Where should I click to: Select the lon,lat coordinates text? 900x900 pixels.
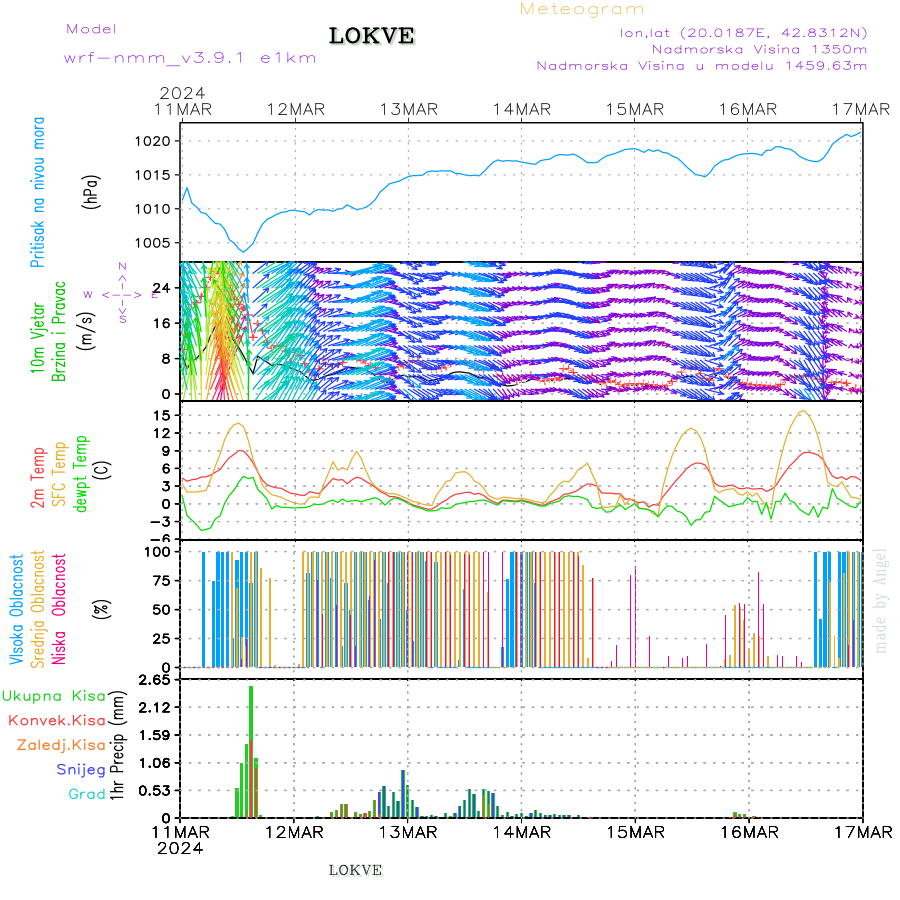click(x=743, y=33)
